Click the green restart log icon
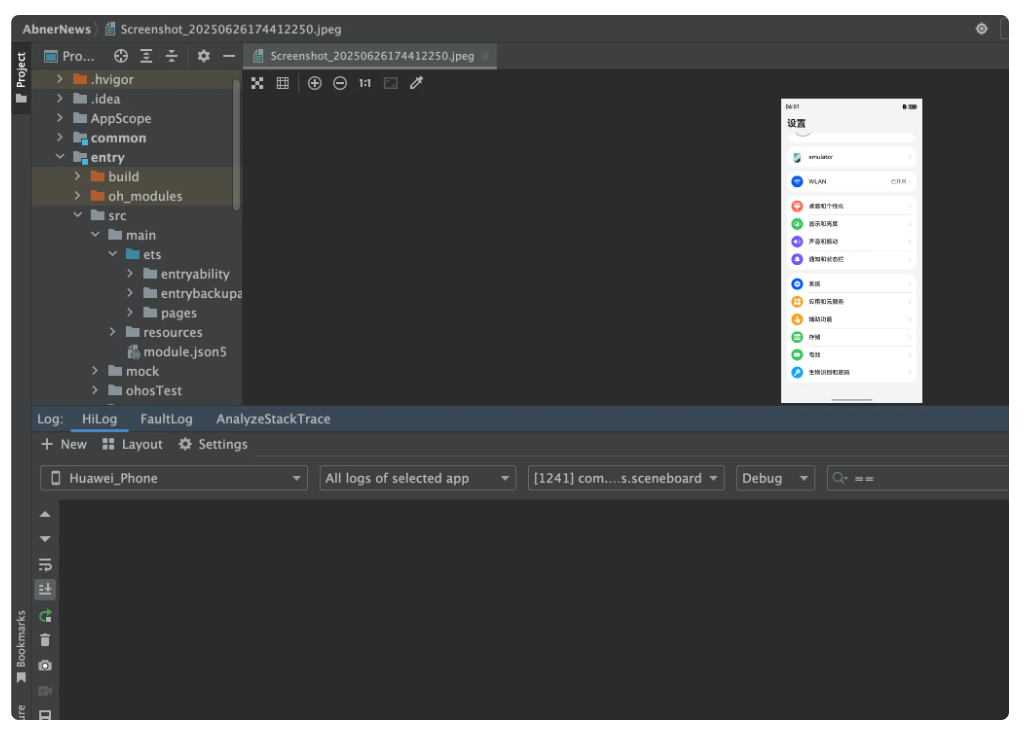The height and width of the screenshot is (736, 1026). [x=45, y=615]
